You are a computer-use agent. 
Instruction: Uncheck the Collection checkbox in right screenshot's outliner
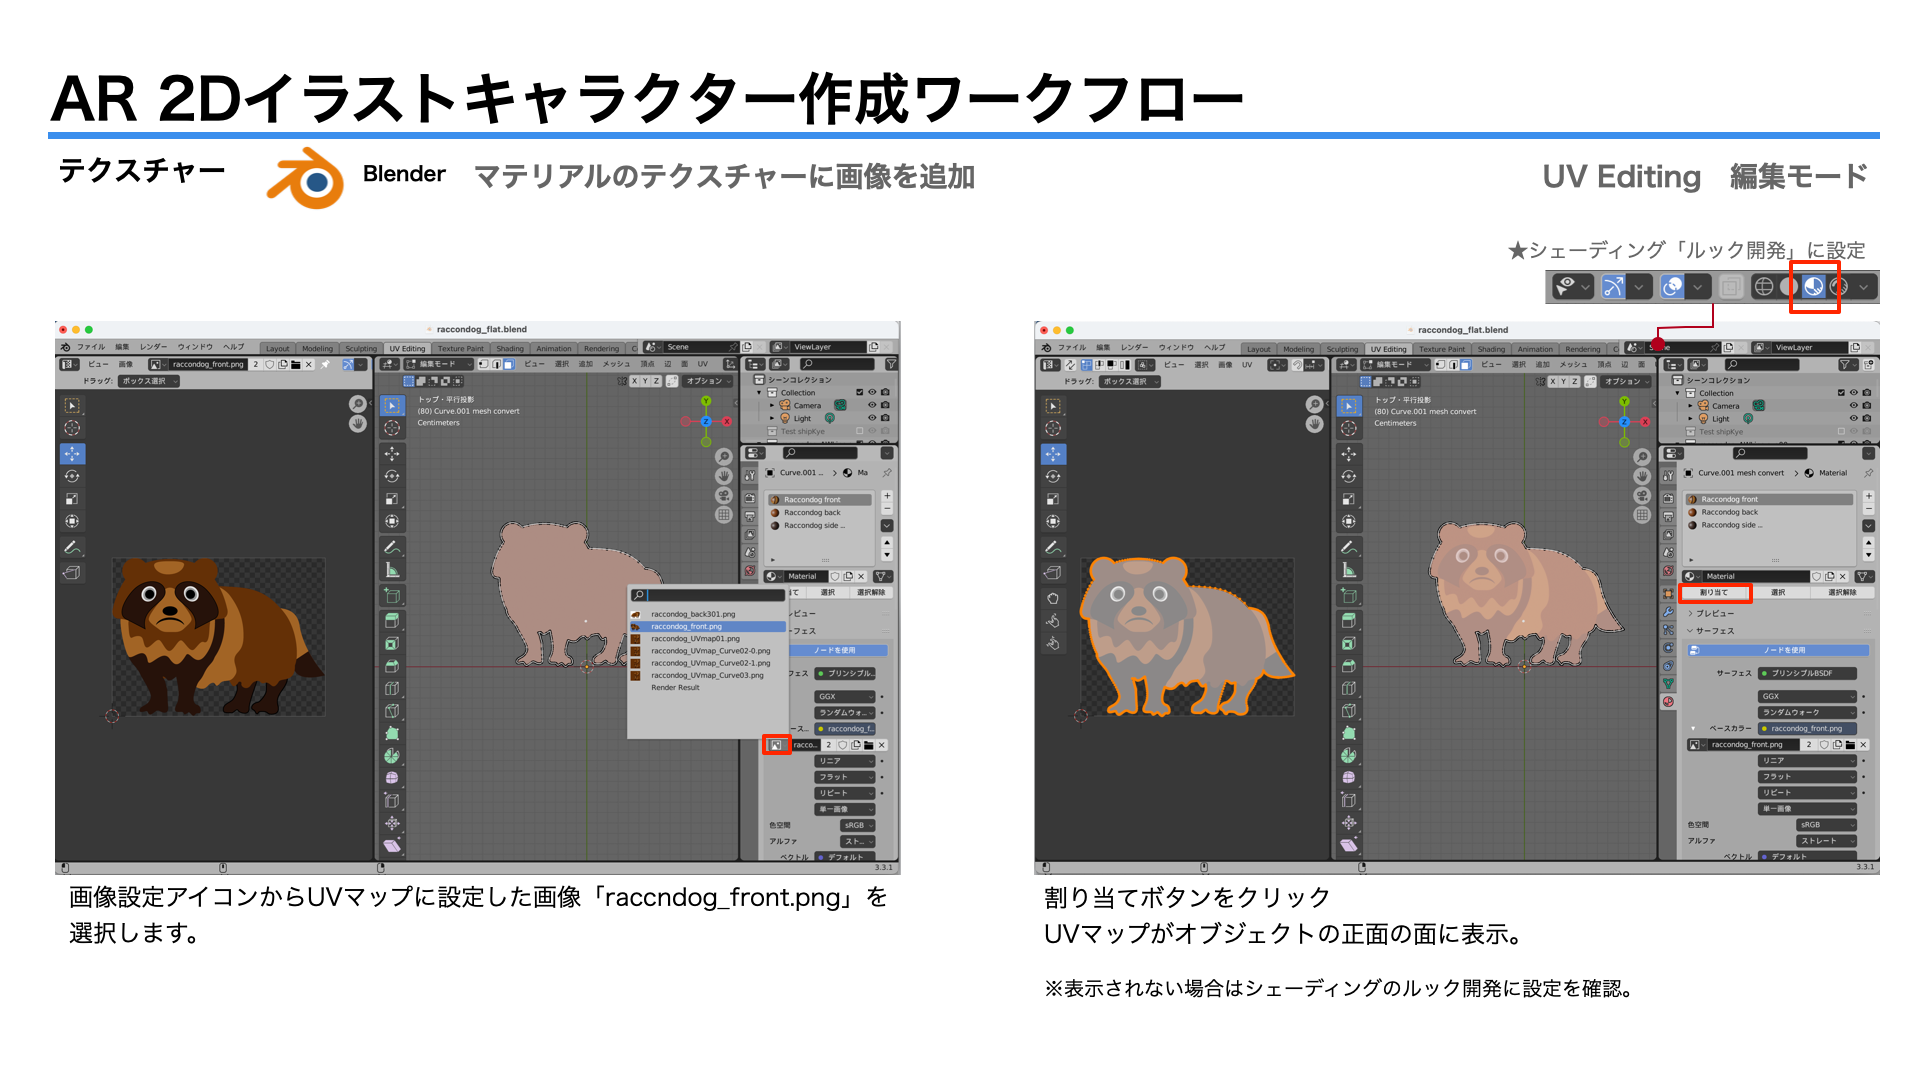tap(1841, 393)
